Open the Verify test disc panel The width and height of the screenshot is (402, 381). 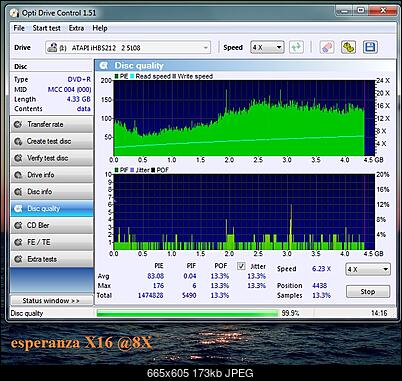click(52, 158)
